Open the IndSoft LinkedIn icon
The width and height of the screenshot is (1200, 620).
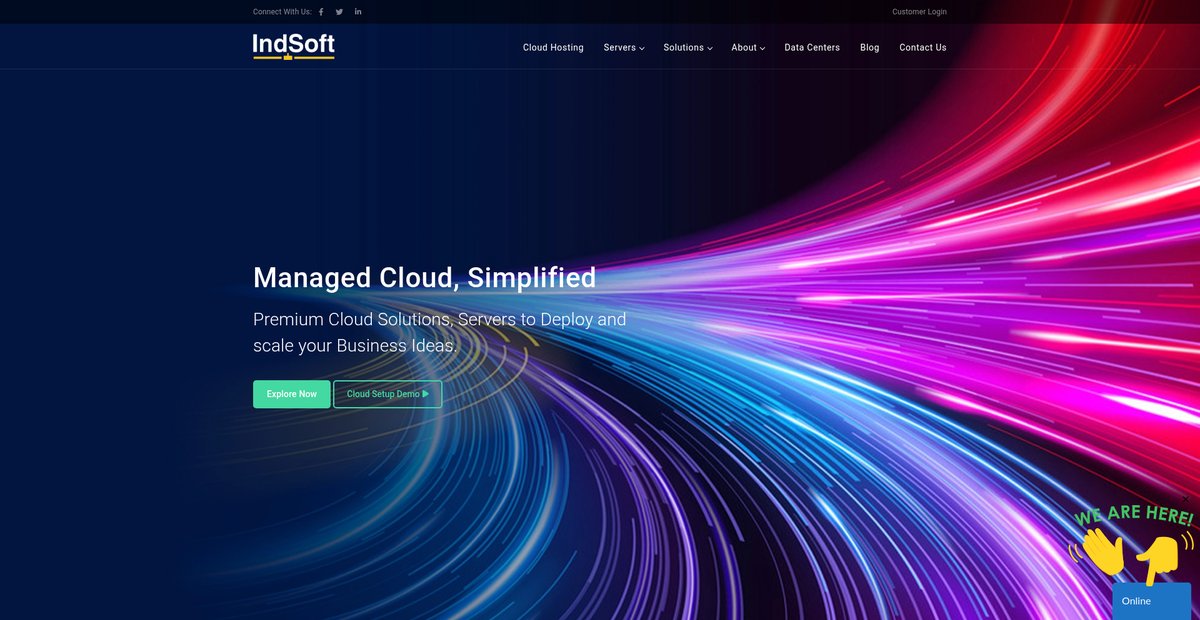[x=358, y=12]
